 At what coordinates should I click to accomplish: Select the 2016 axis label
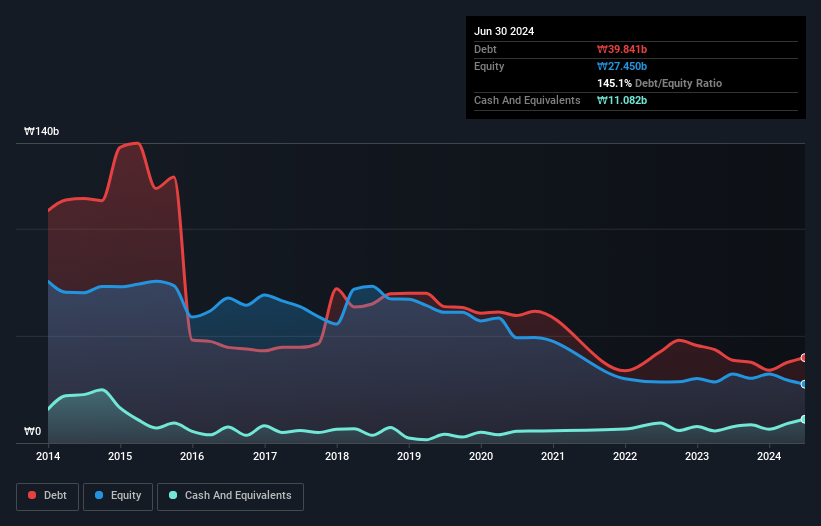(x=192, y=456)
